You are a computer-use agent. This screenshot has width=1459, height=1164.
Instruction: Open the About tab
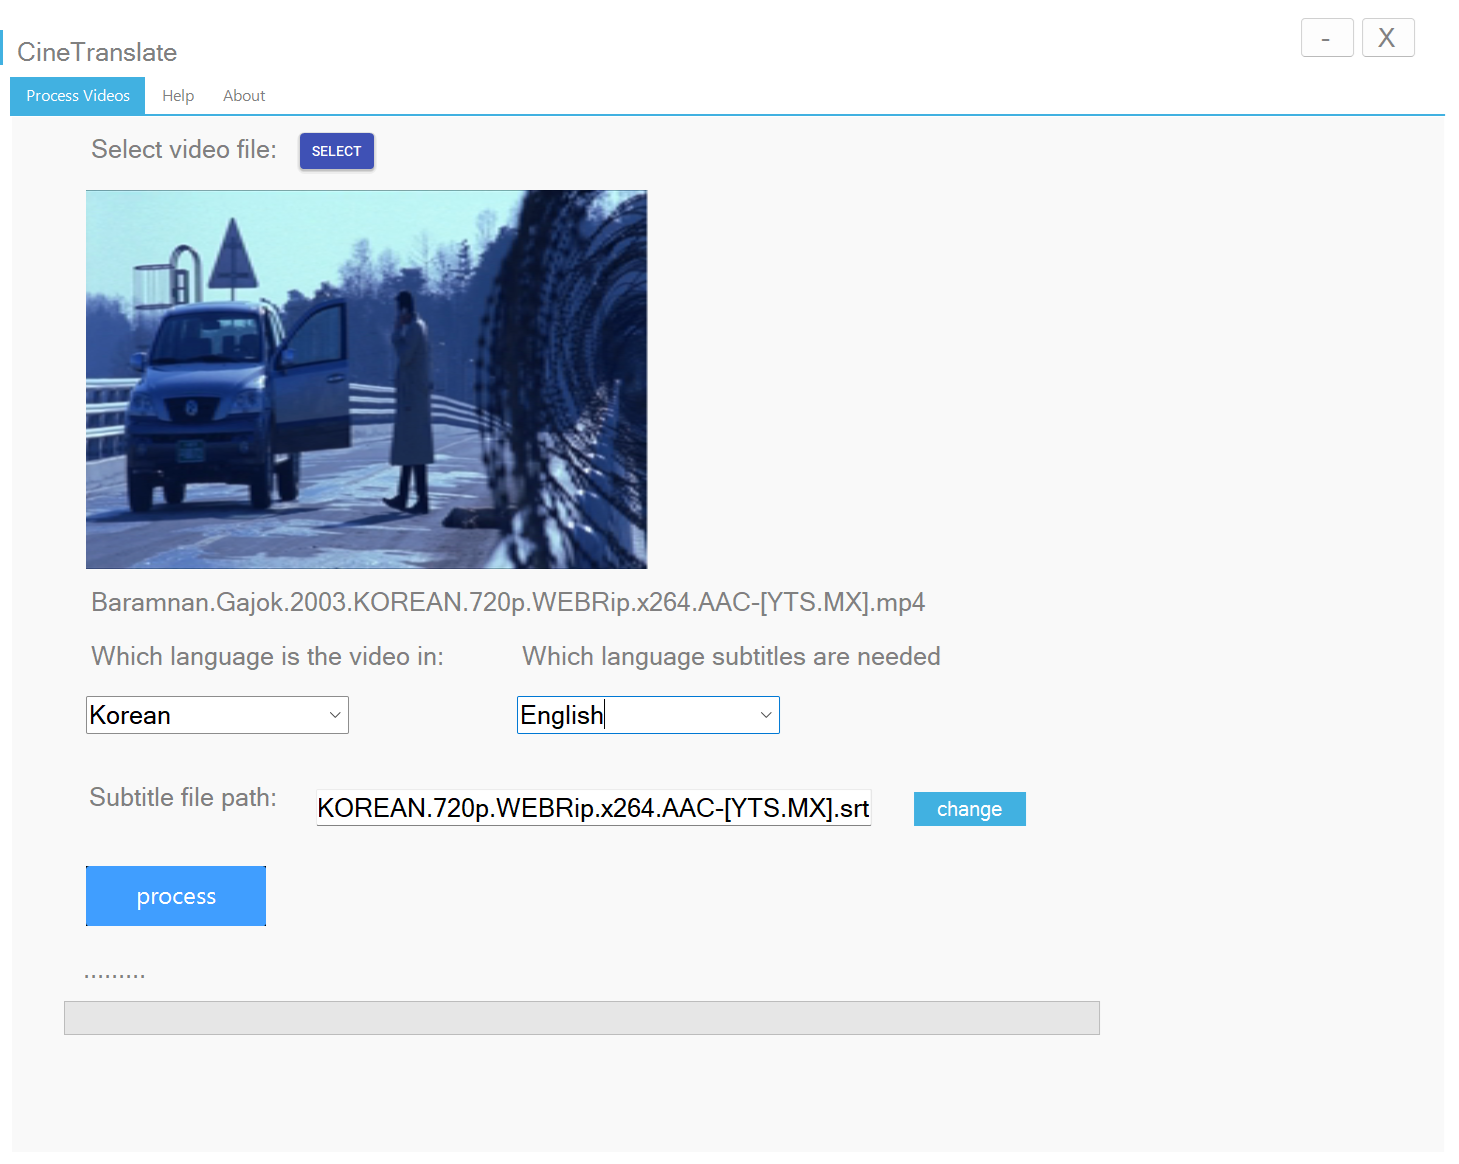click(243, 95)
